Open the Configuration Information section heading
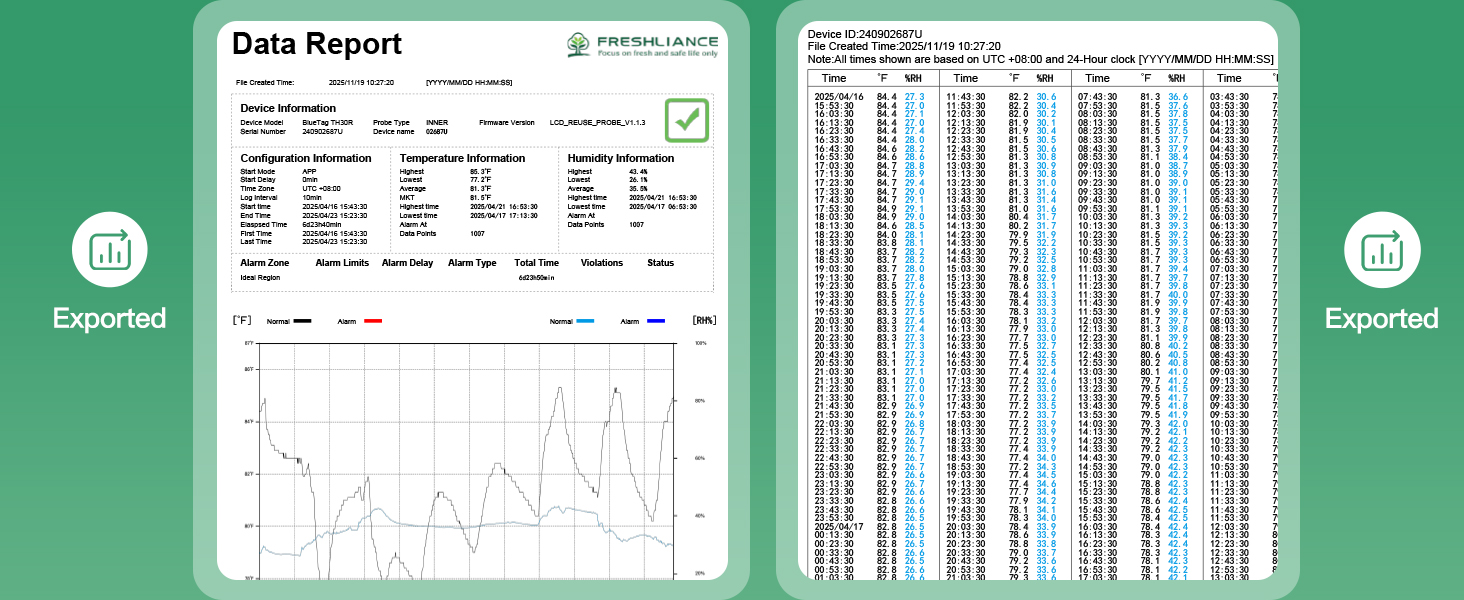Viewport: 1464px width, 600px height. tap(306, 158)
